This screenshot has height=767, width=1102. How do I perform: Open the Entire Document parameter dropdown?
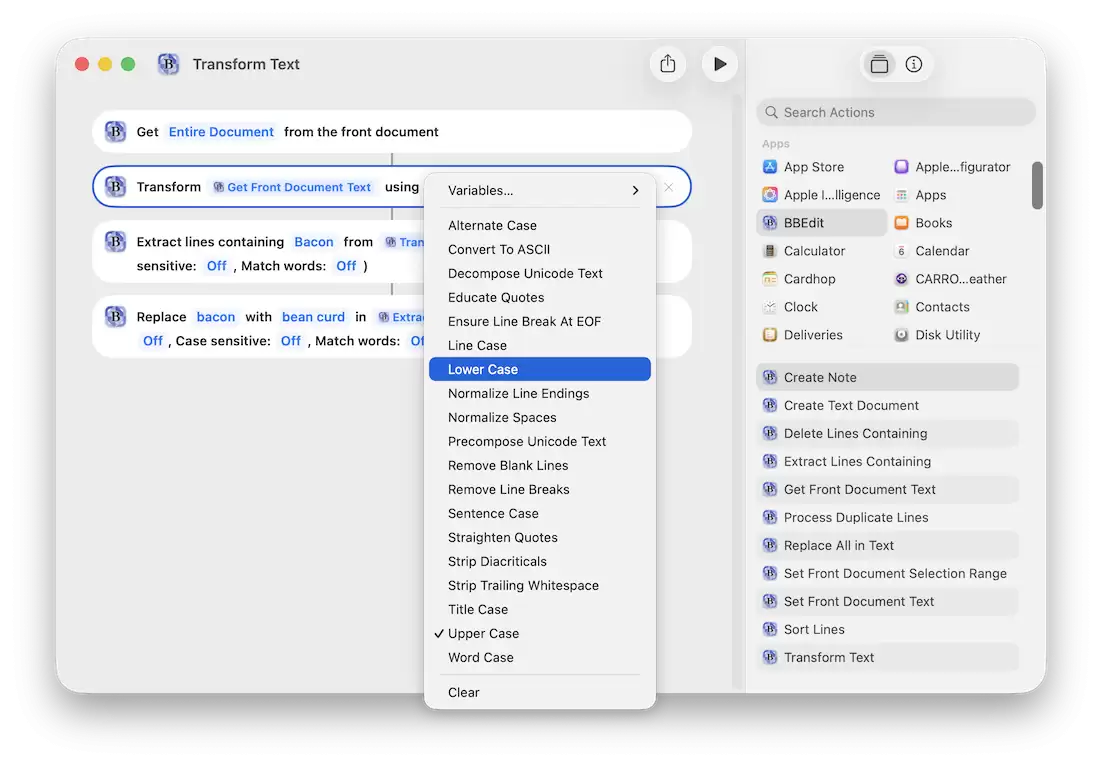(221, 131)
